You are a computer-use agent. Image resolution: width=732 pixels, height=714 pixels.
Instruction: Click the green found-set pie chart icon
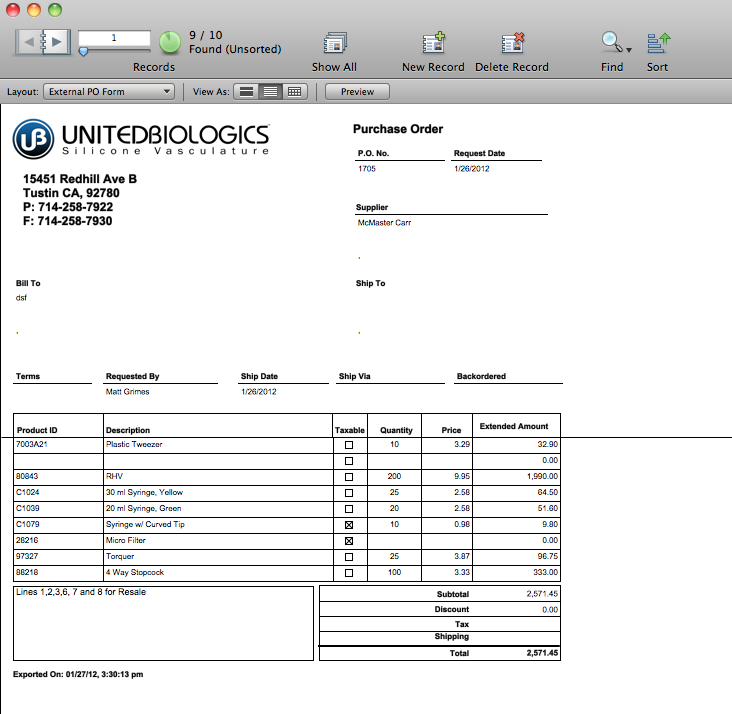coord(170,42)
